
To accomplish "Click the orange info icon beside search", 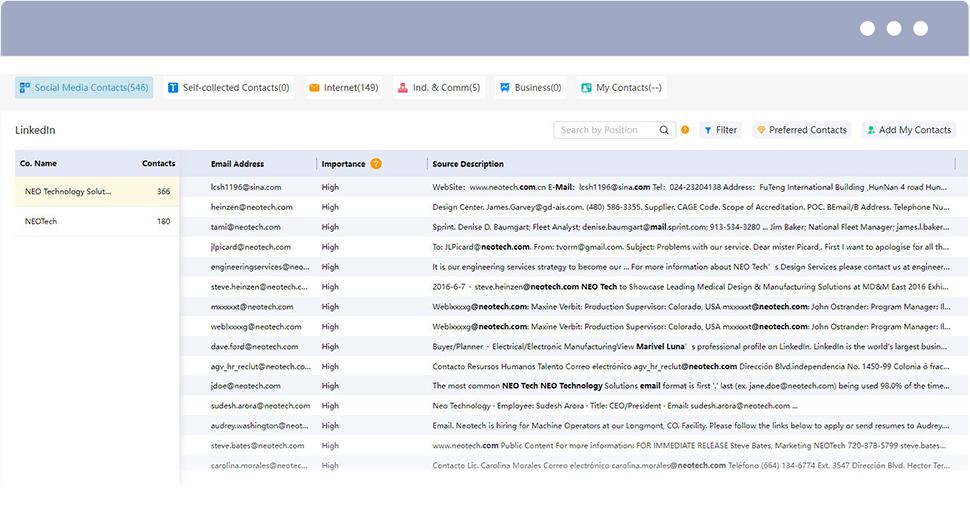I will pyautogui.click(x=685, y=130).
